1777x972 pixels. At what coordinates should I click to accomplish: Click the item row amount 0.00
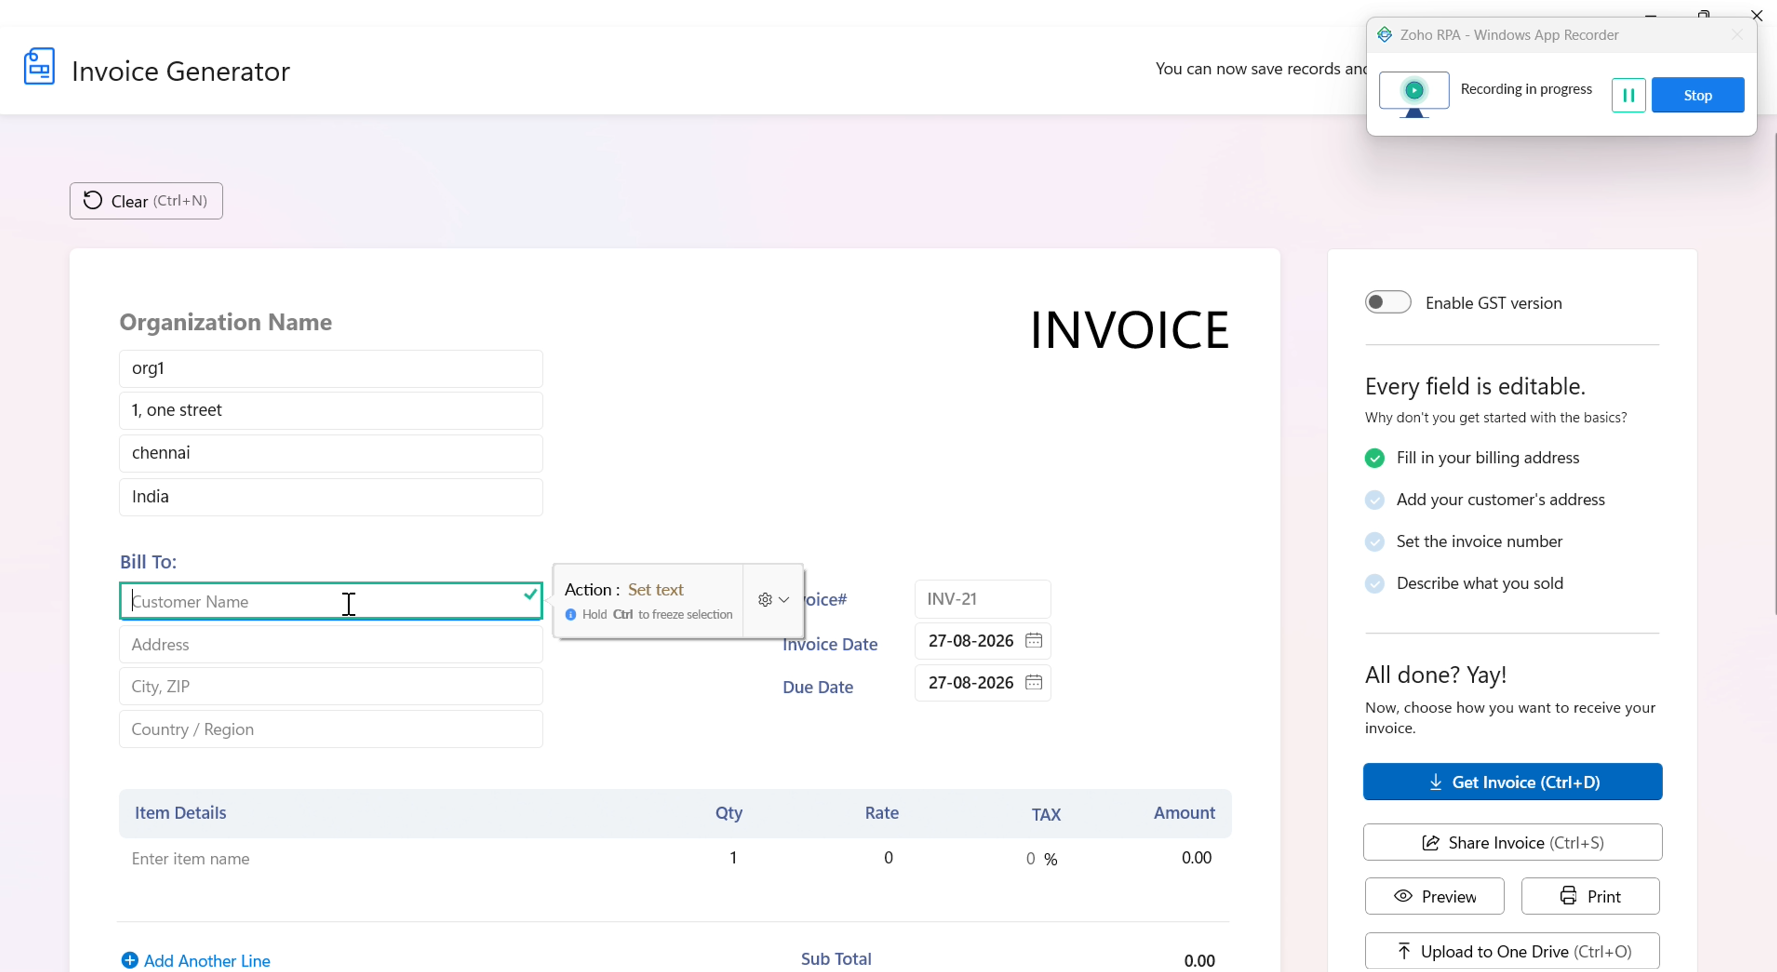[x=1196, y=858]
